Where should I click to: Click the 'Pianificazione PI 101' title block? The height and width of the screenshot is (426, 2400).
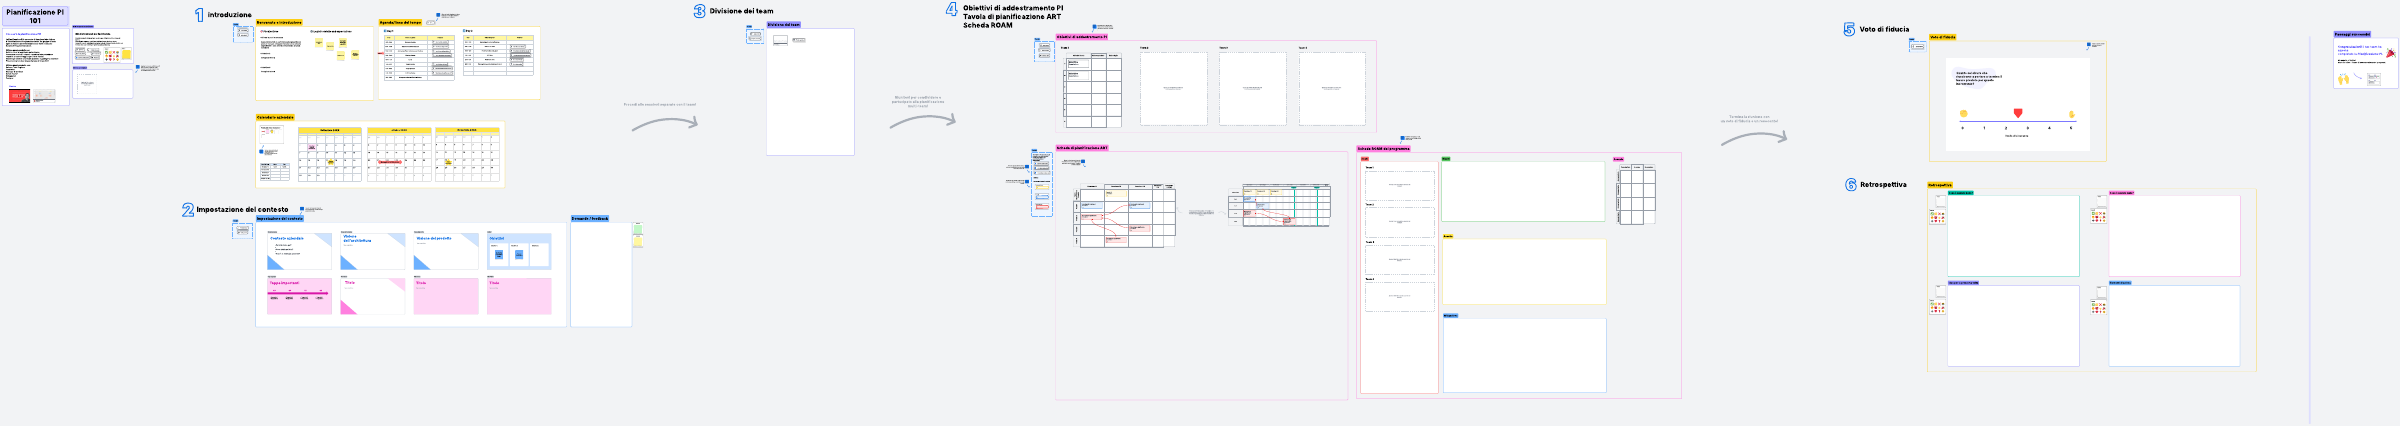coord(35,16)
